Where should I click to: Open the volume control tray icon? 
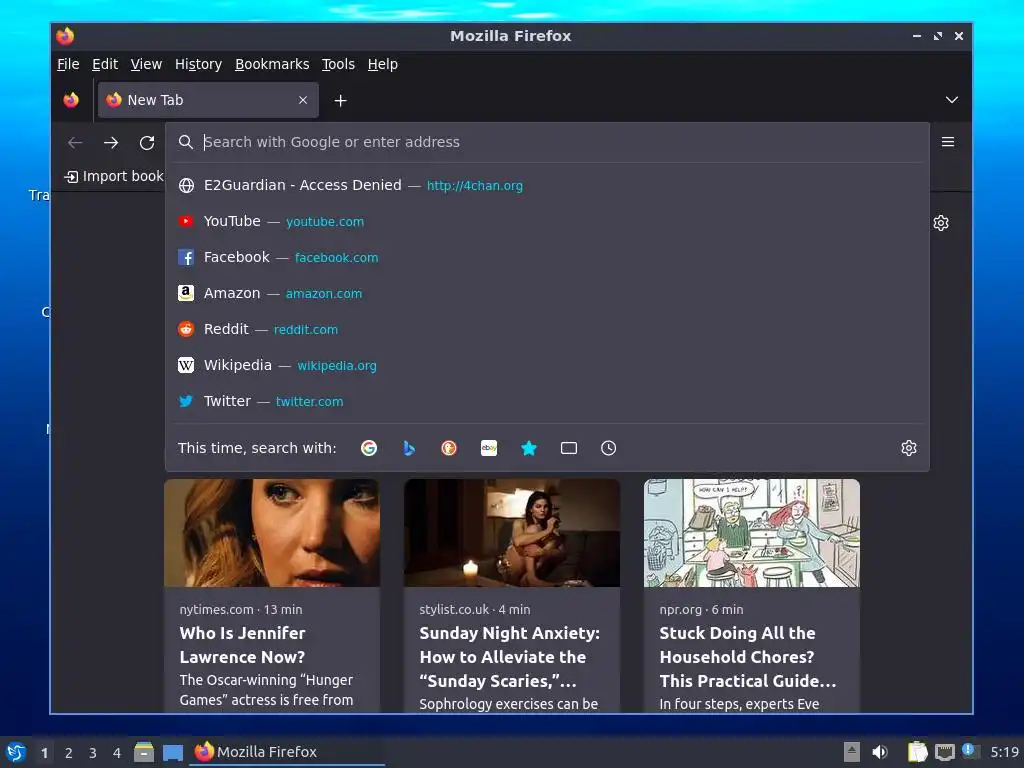click(880, 752)
